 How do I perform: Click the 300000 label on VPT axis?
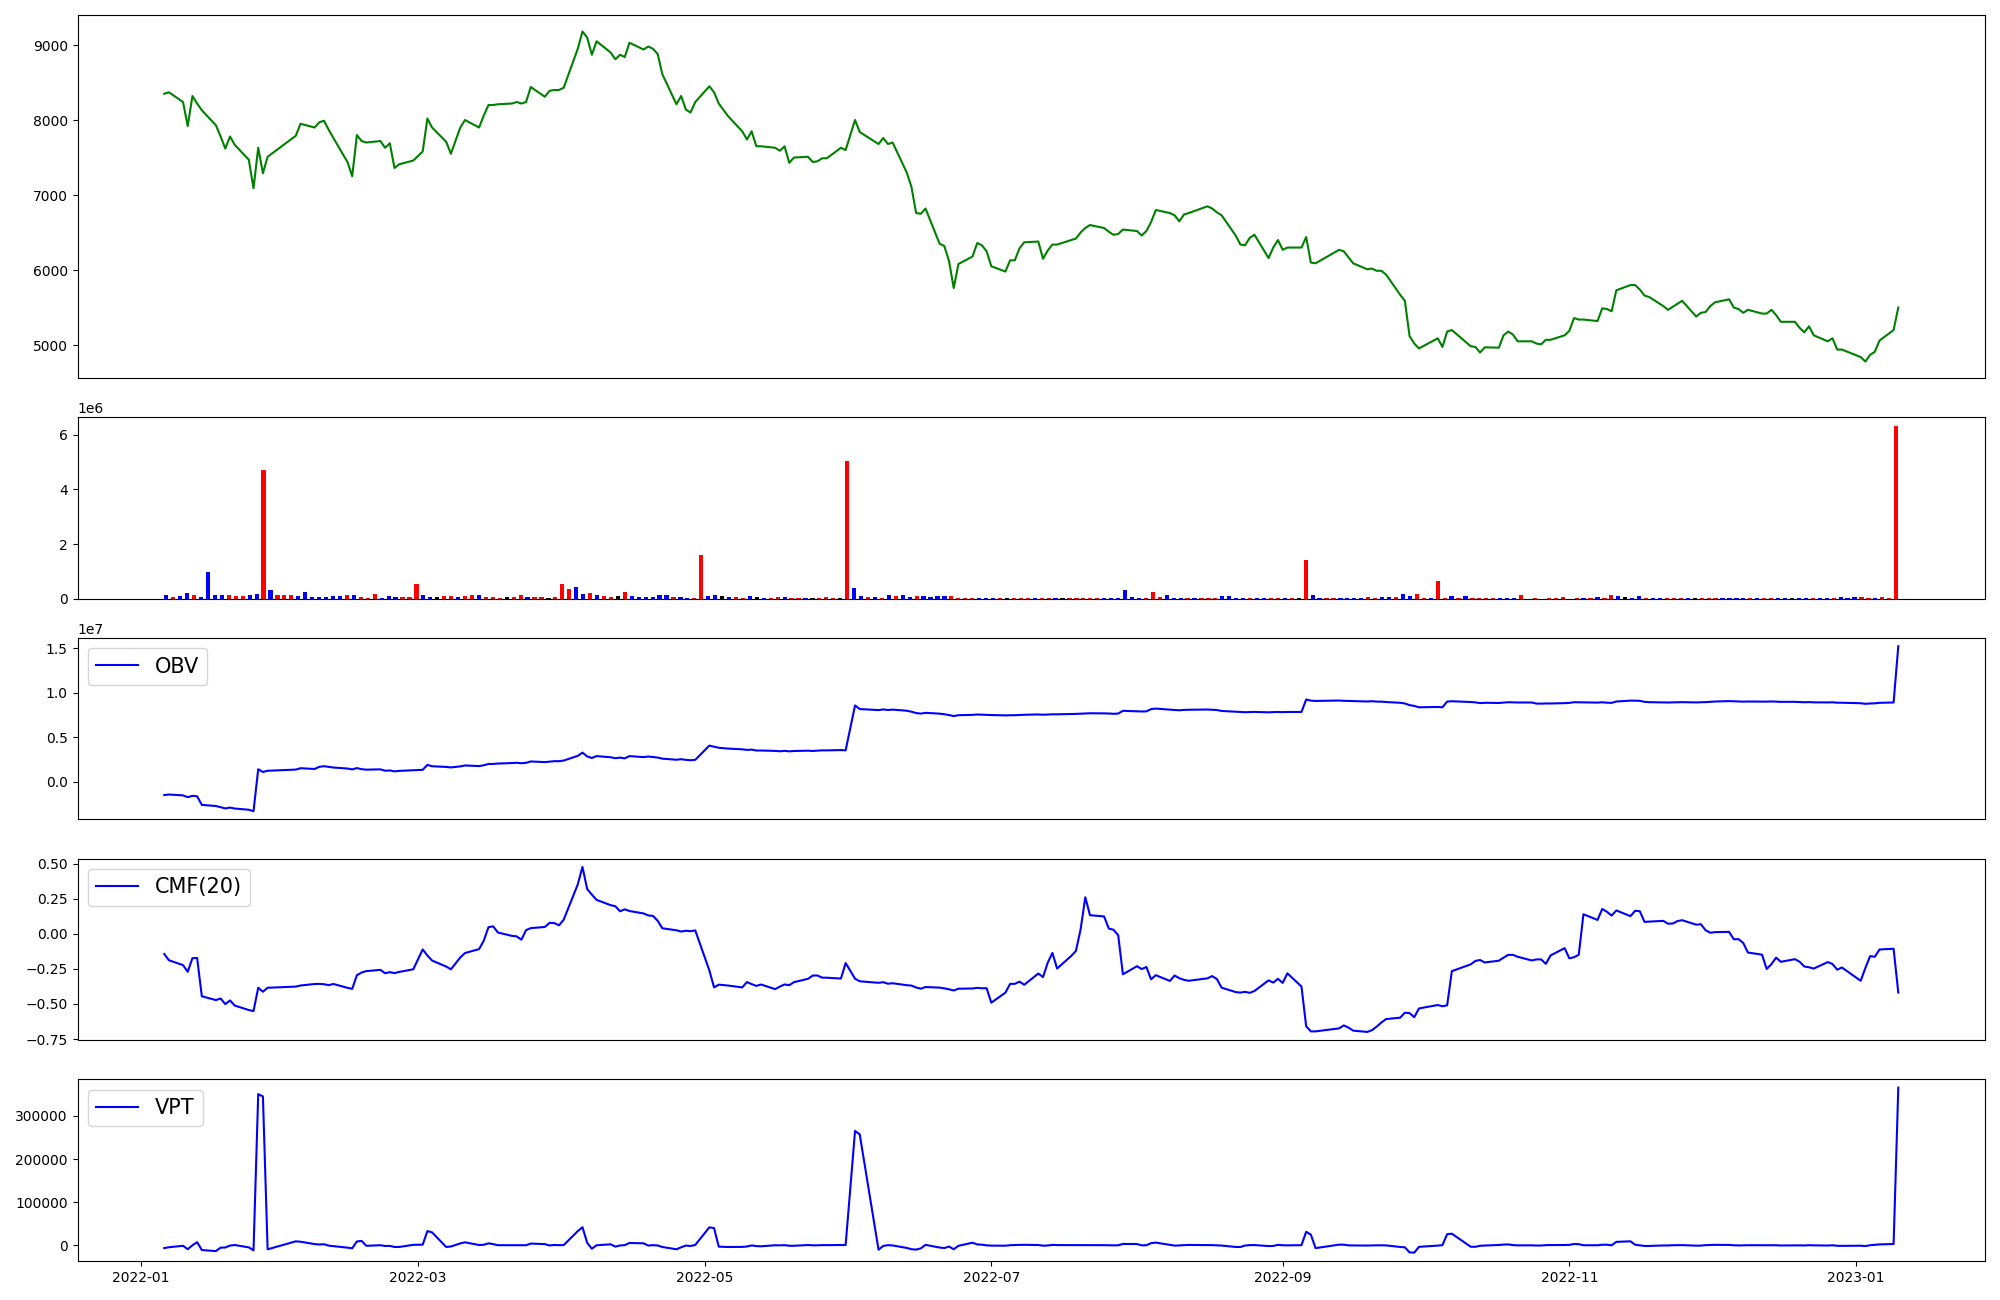(41, 1116)
